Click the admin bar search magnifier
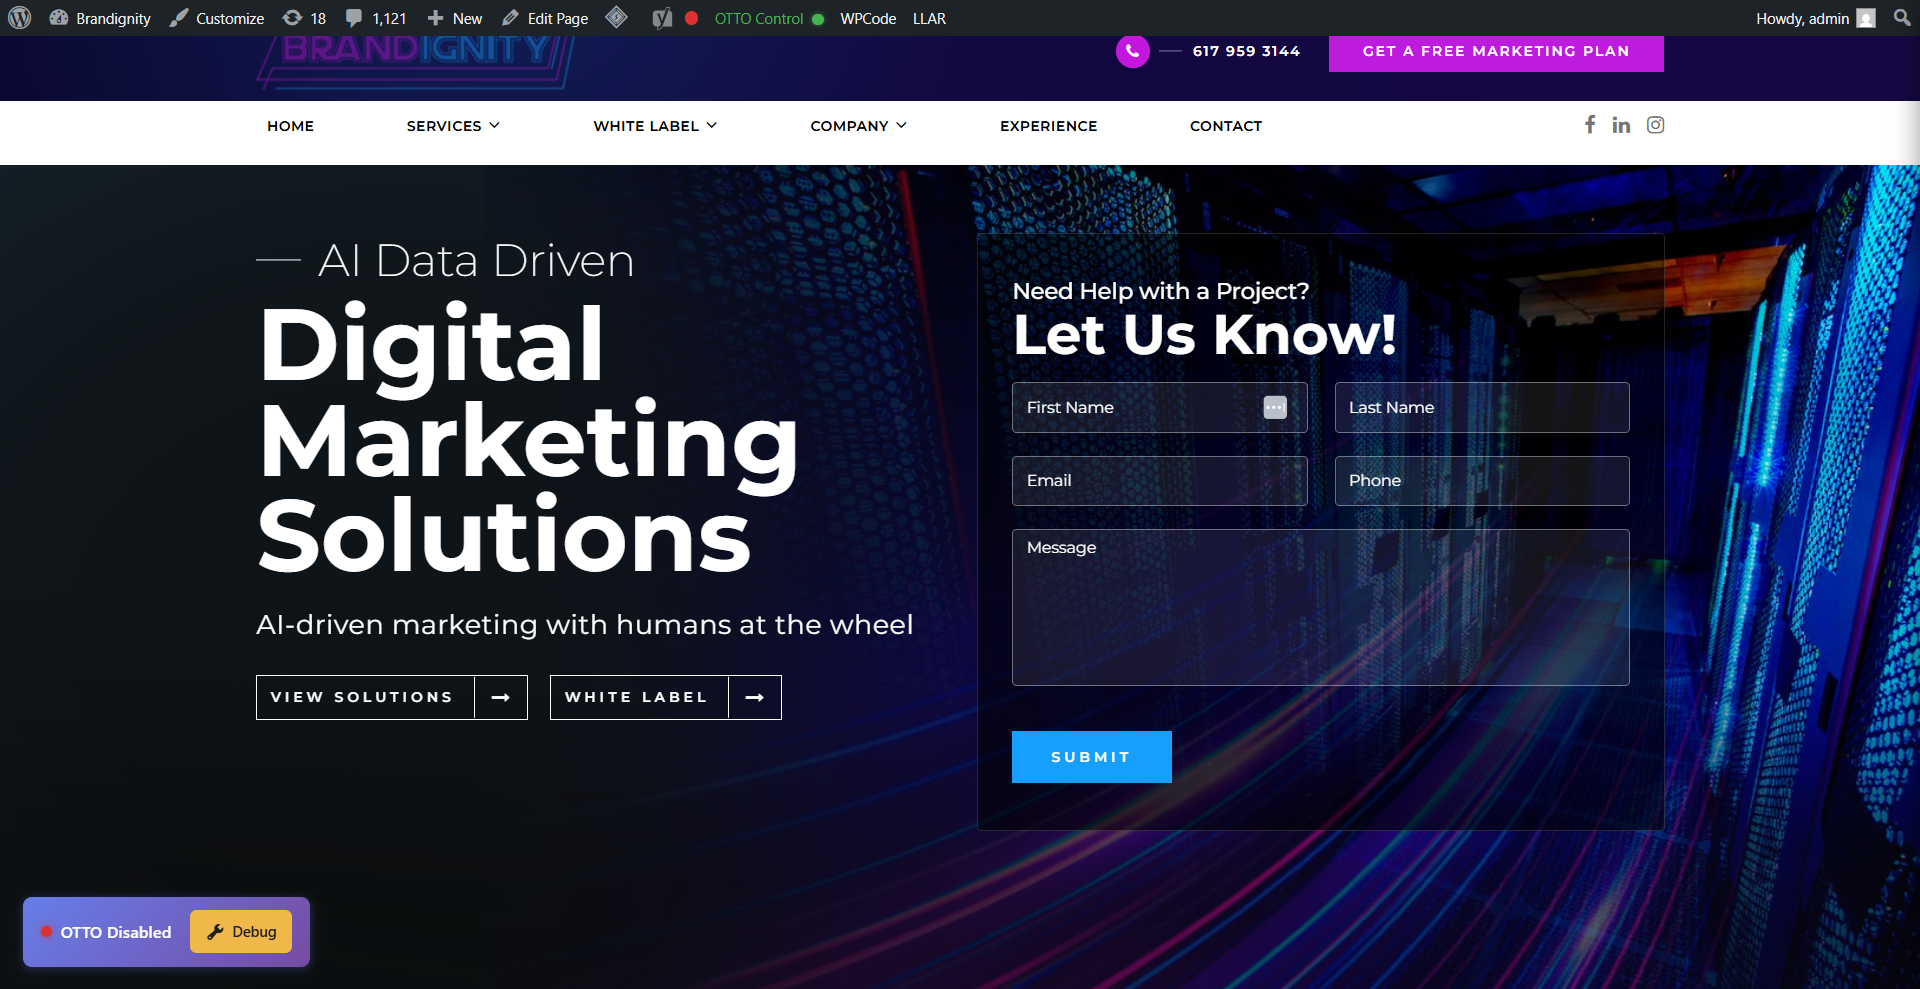1920x989 pixels. point(1901,18)
